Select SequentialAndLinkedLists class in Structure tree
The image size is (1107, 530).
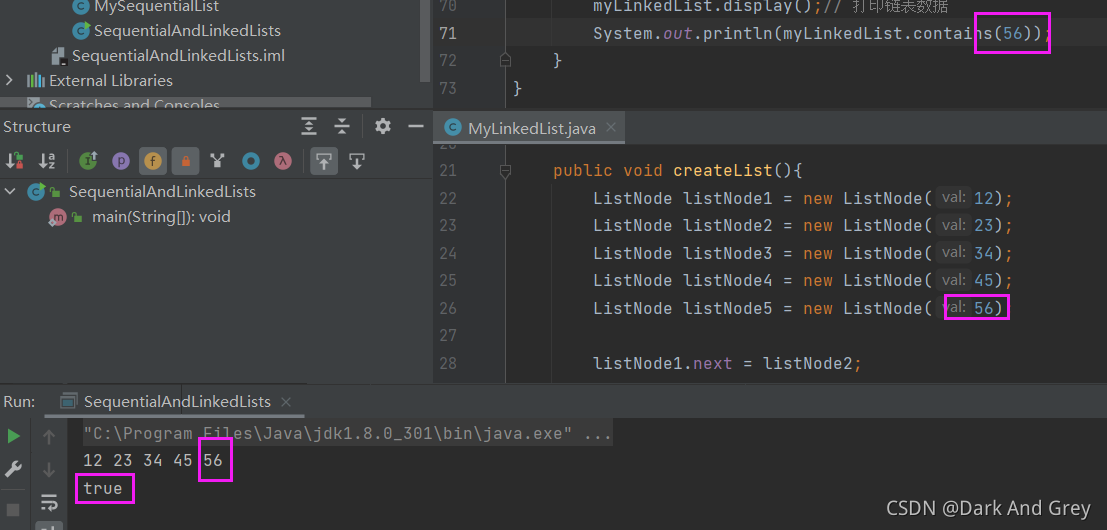(x=162, y=191)
